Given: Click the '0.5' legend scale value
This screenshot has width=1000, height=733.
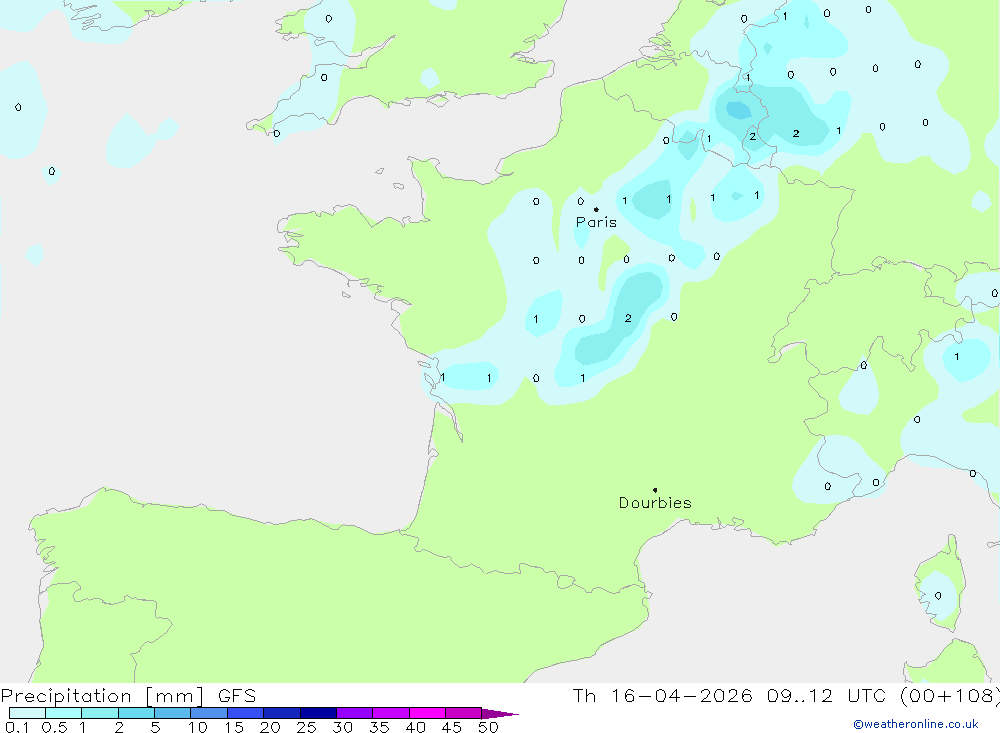Looking at the screenshot, I should (x=54, y=727).
